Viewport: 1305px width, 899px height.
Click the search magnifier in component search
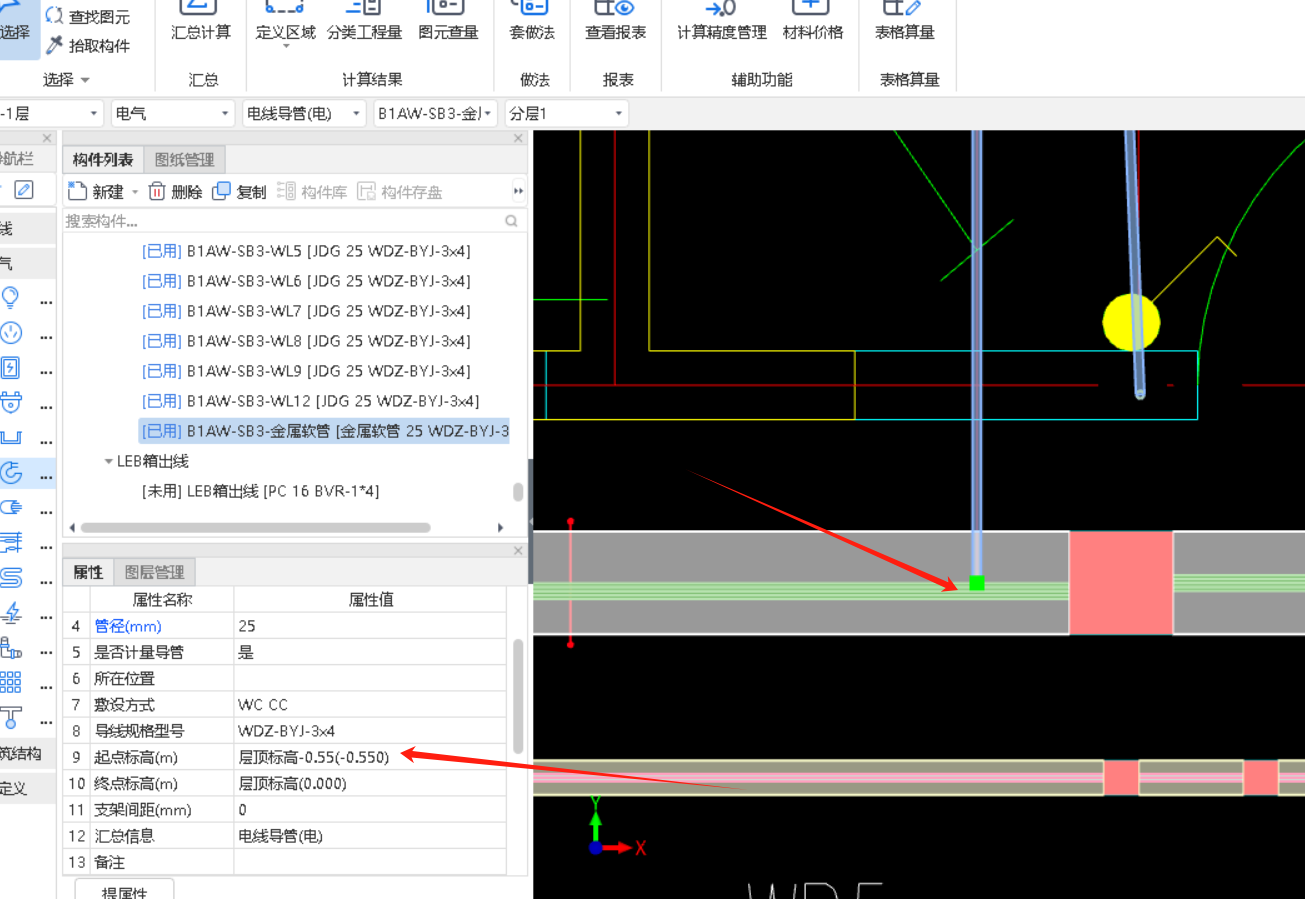[x=511, y=221]
